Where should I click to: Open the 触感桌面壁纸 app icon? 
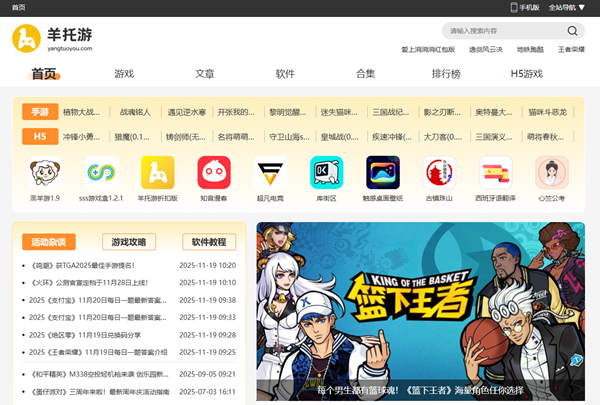[x=382, y=173]
